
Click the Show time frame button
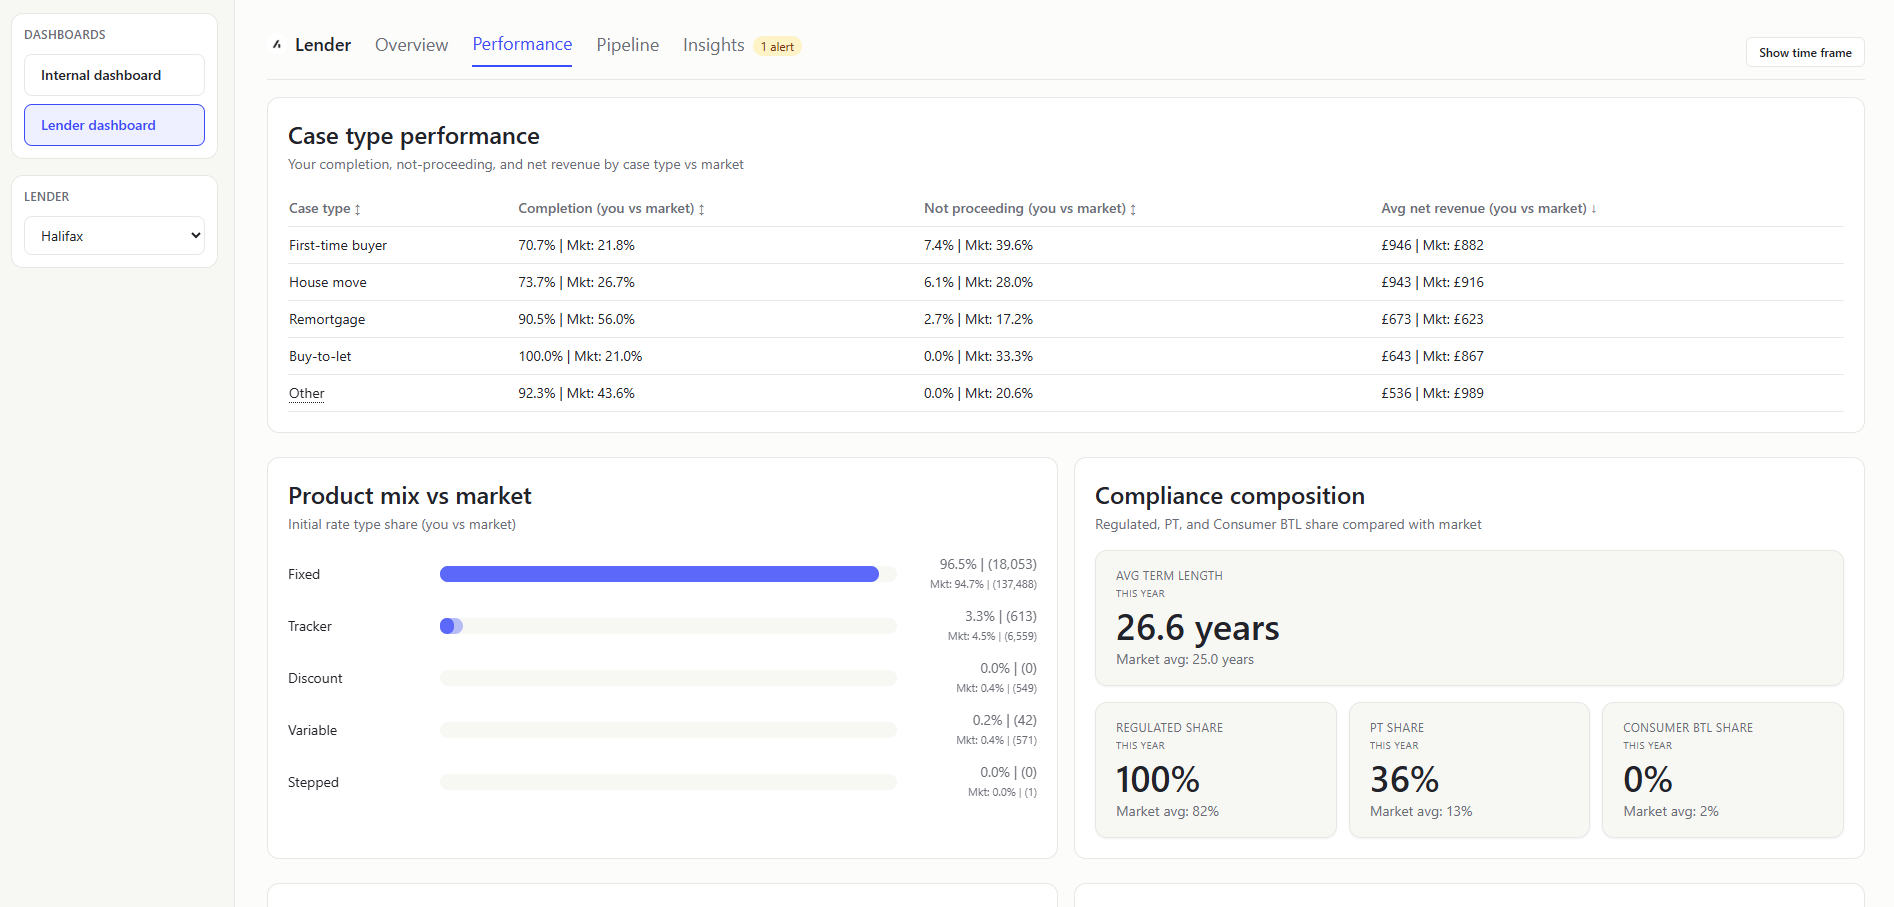click(1804, 52)
